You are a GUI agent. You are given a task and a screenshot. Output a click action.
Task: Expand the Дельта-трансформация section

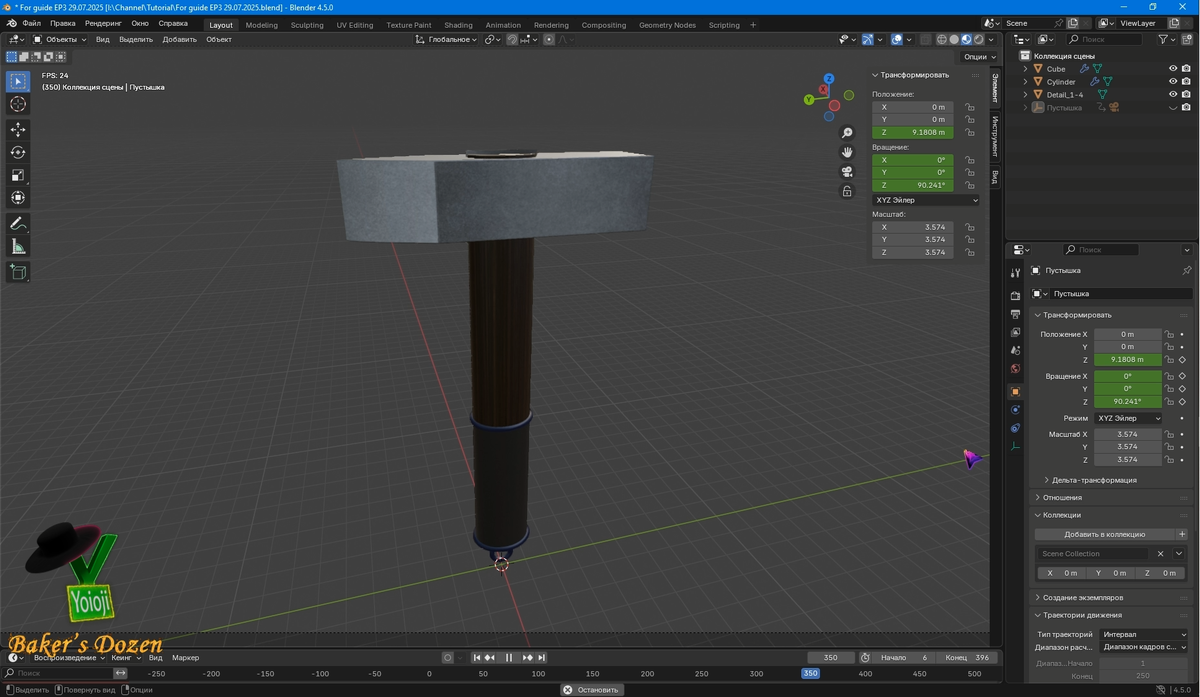1093,480
